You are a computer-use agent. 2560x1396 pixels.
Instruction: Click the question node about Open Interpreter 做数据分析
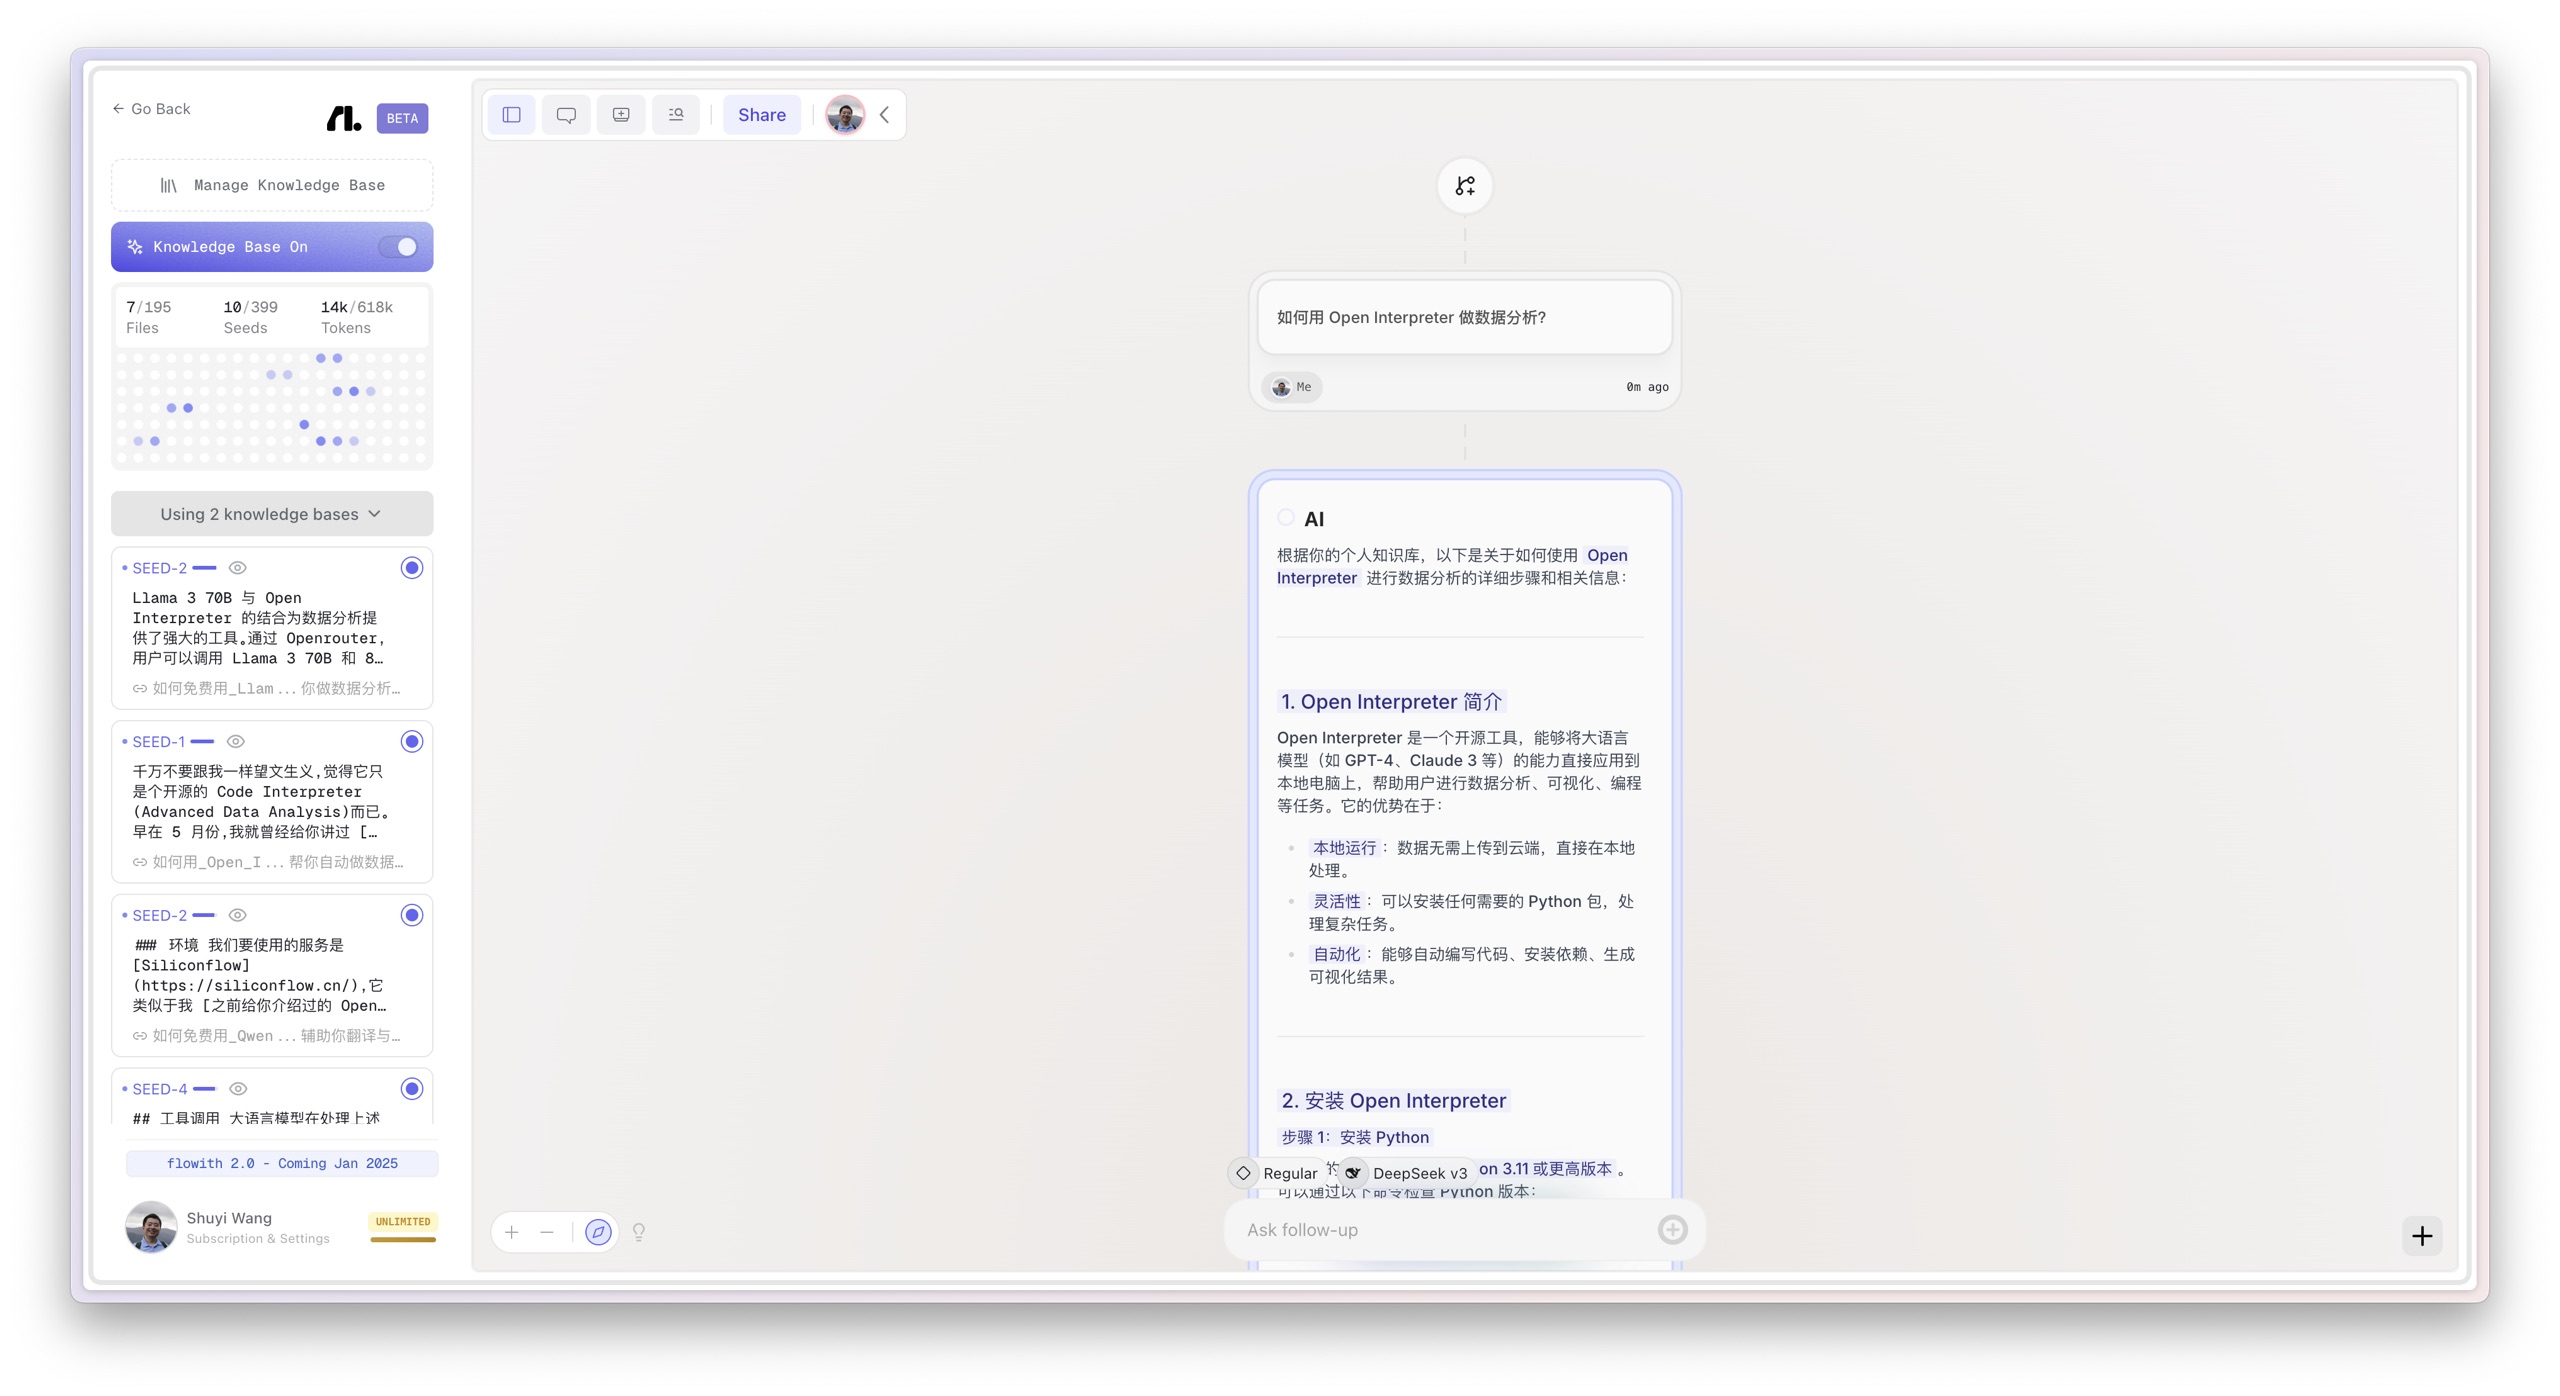point(1465,318)
